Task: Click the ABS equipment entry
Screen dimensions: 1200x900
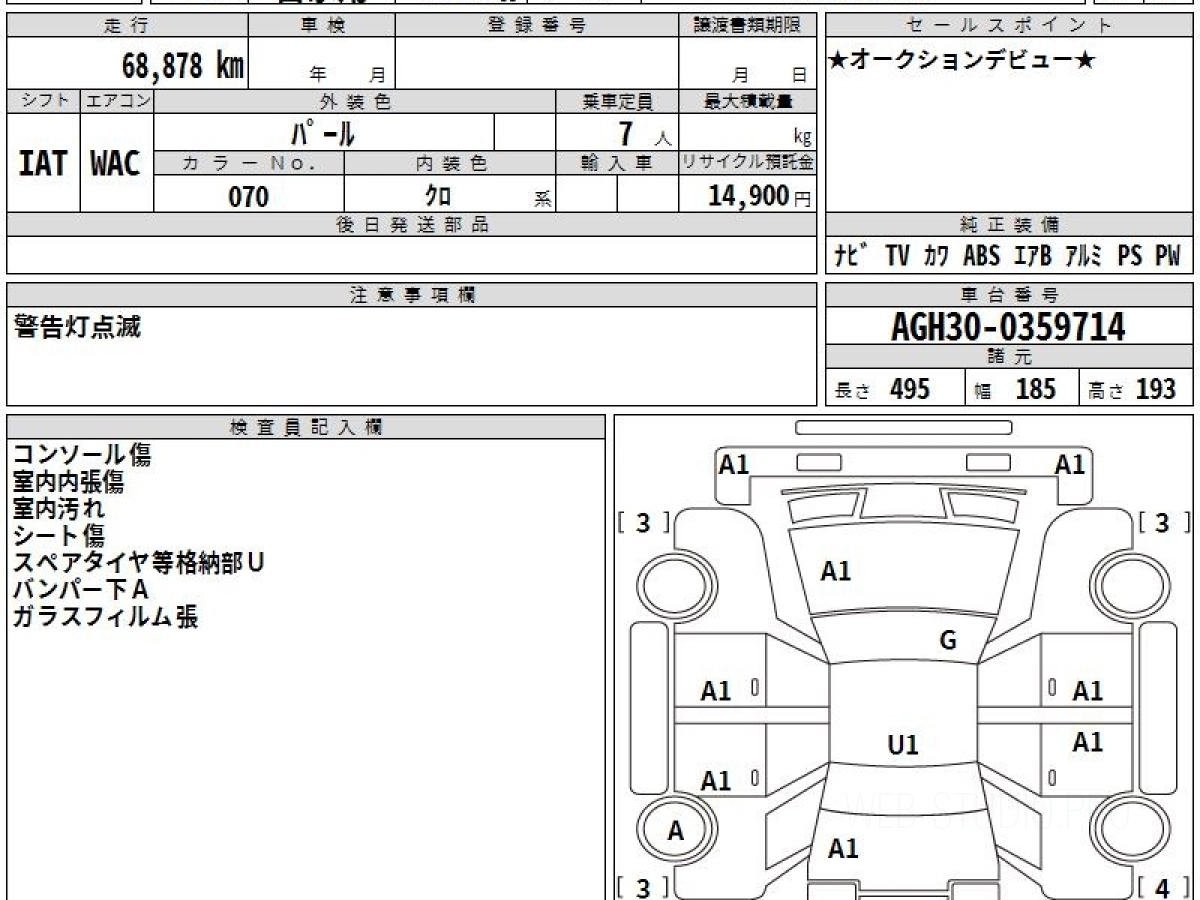Action: click(x=981, y=256)
